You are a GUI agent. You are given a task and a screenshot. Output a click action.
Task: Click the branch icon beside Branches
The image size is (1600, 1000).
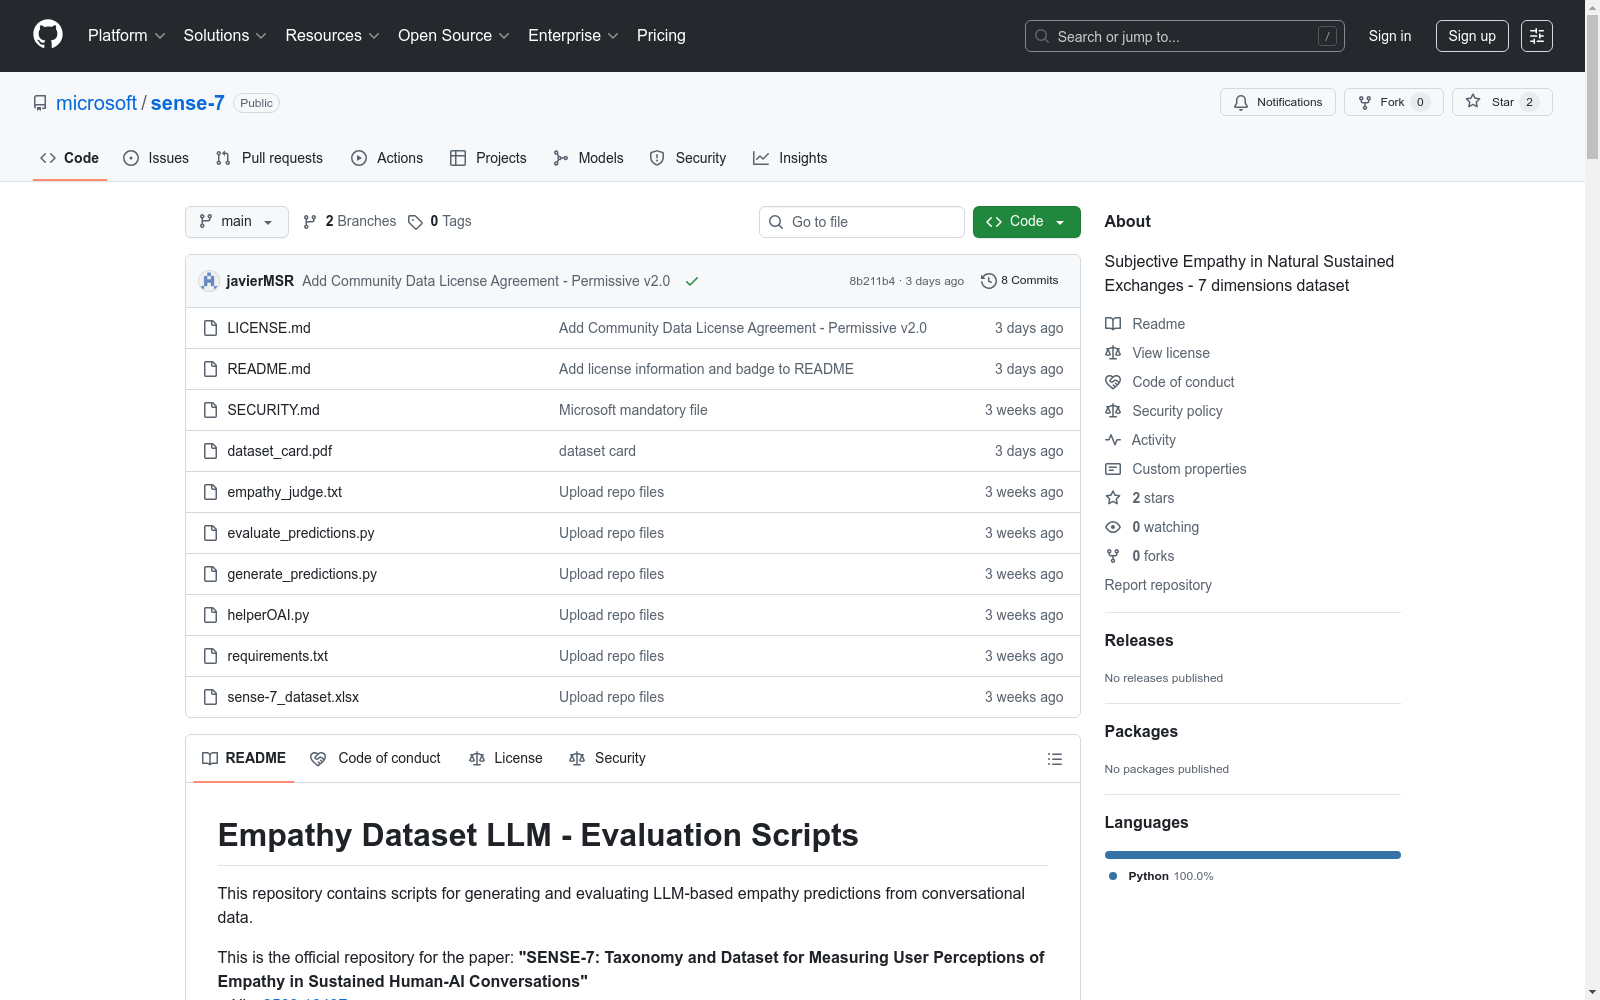tap(310, 222)
